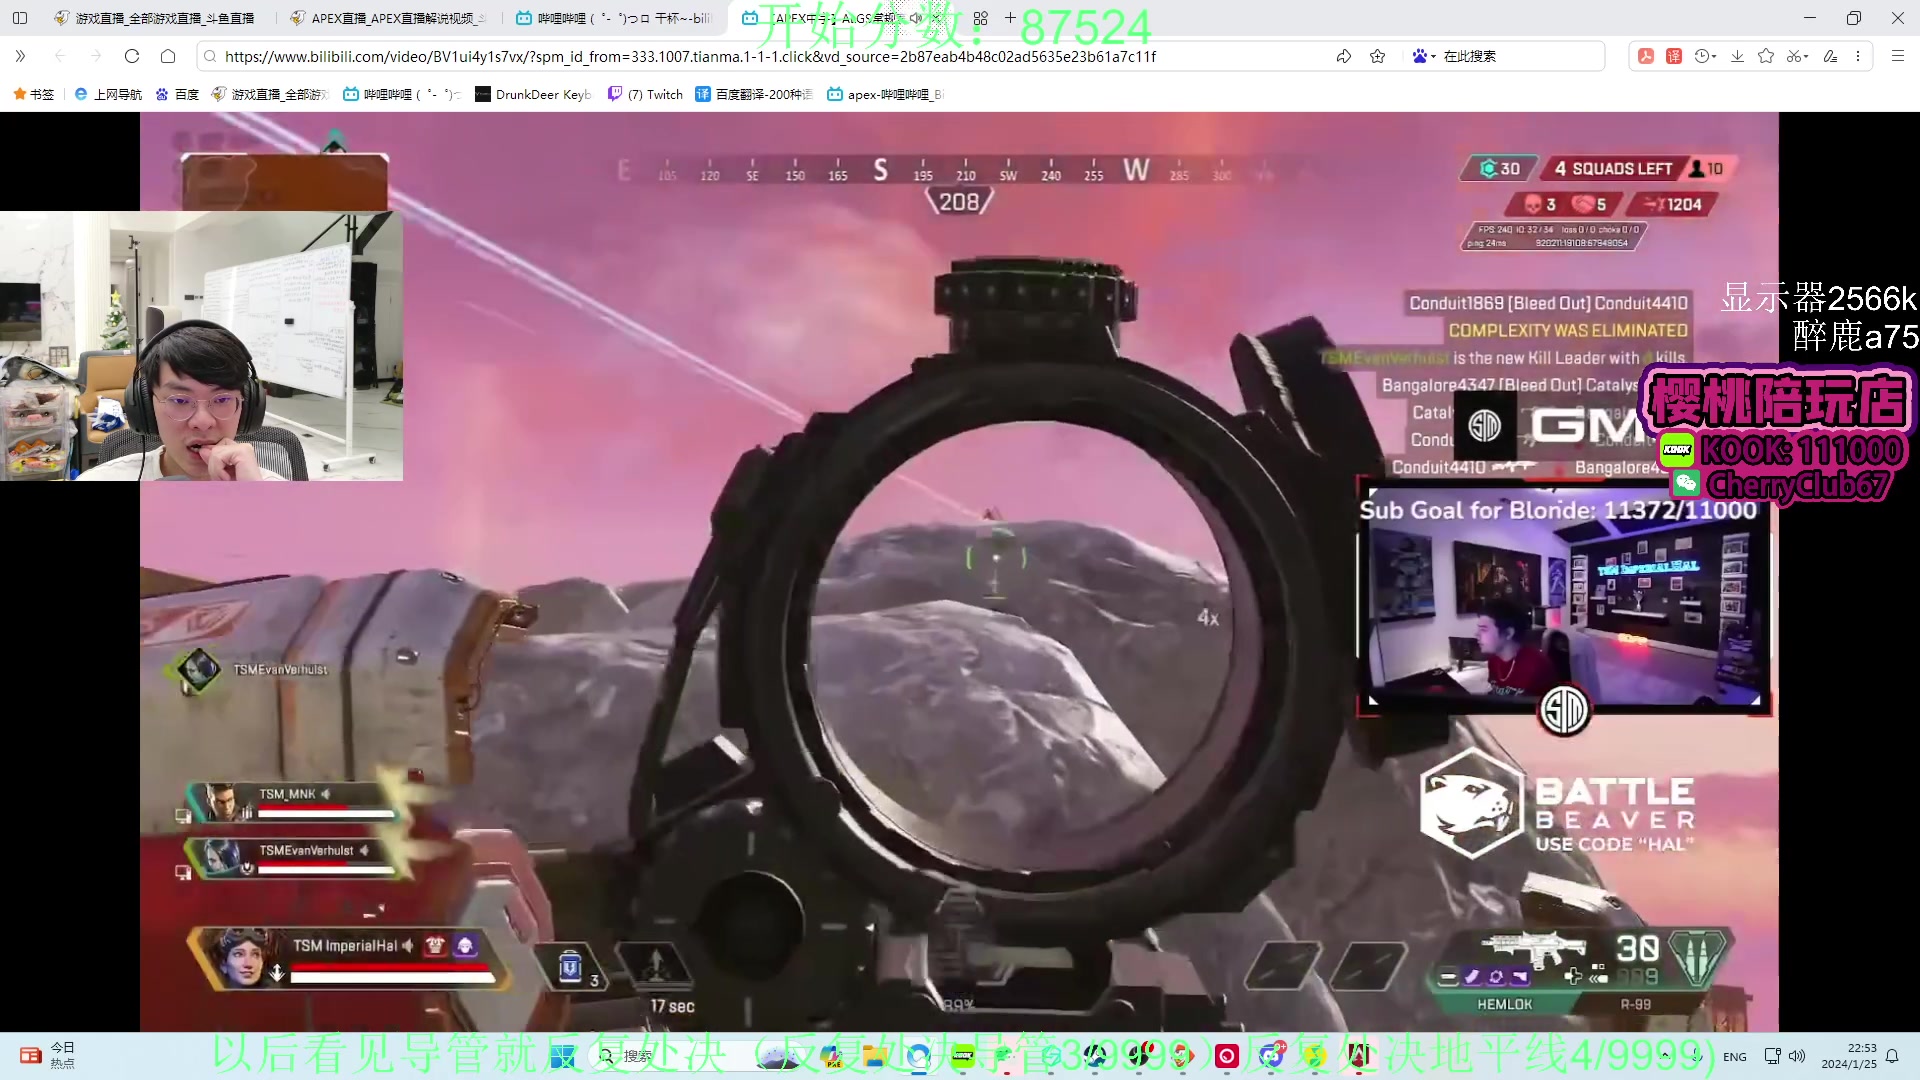
Task: Open the tab overview grid icon
Action: point(980,18)
